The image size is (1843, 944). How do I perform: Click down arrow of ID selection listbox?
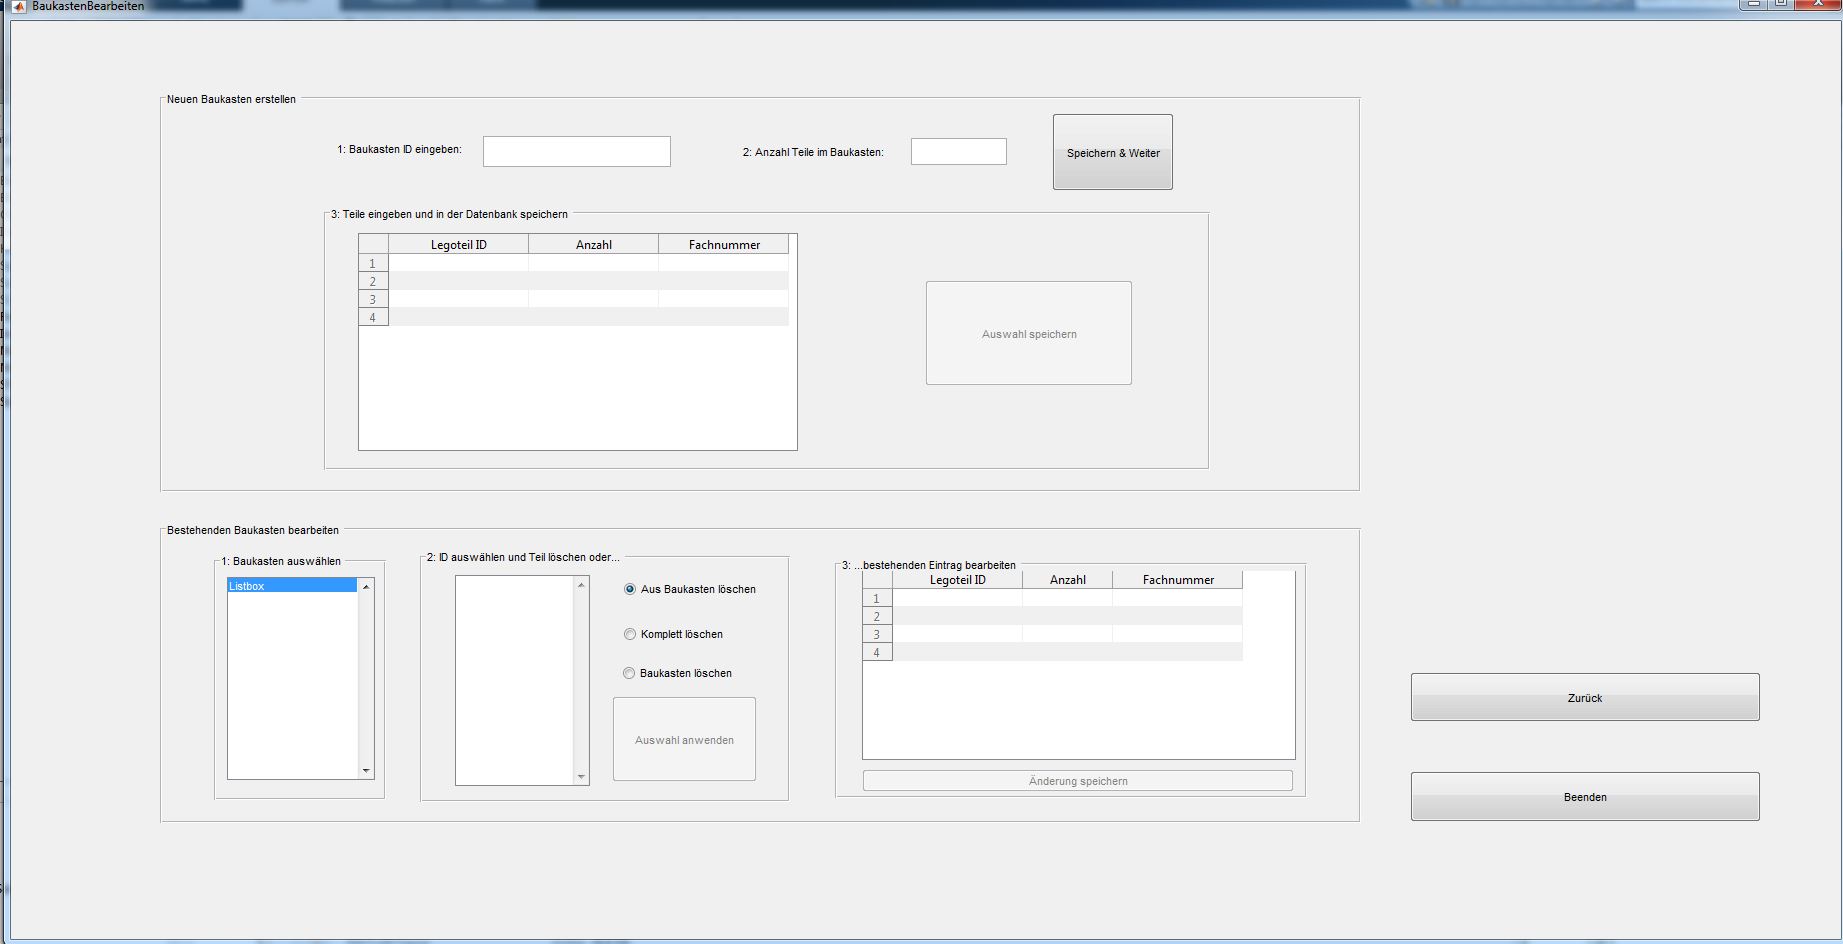(581, 777)
